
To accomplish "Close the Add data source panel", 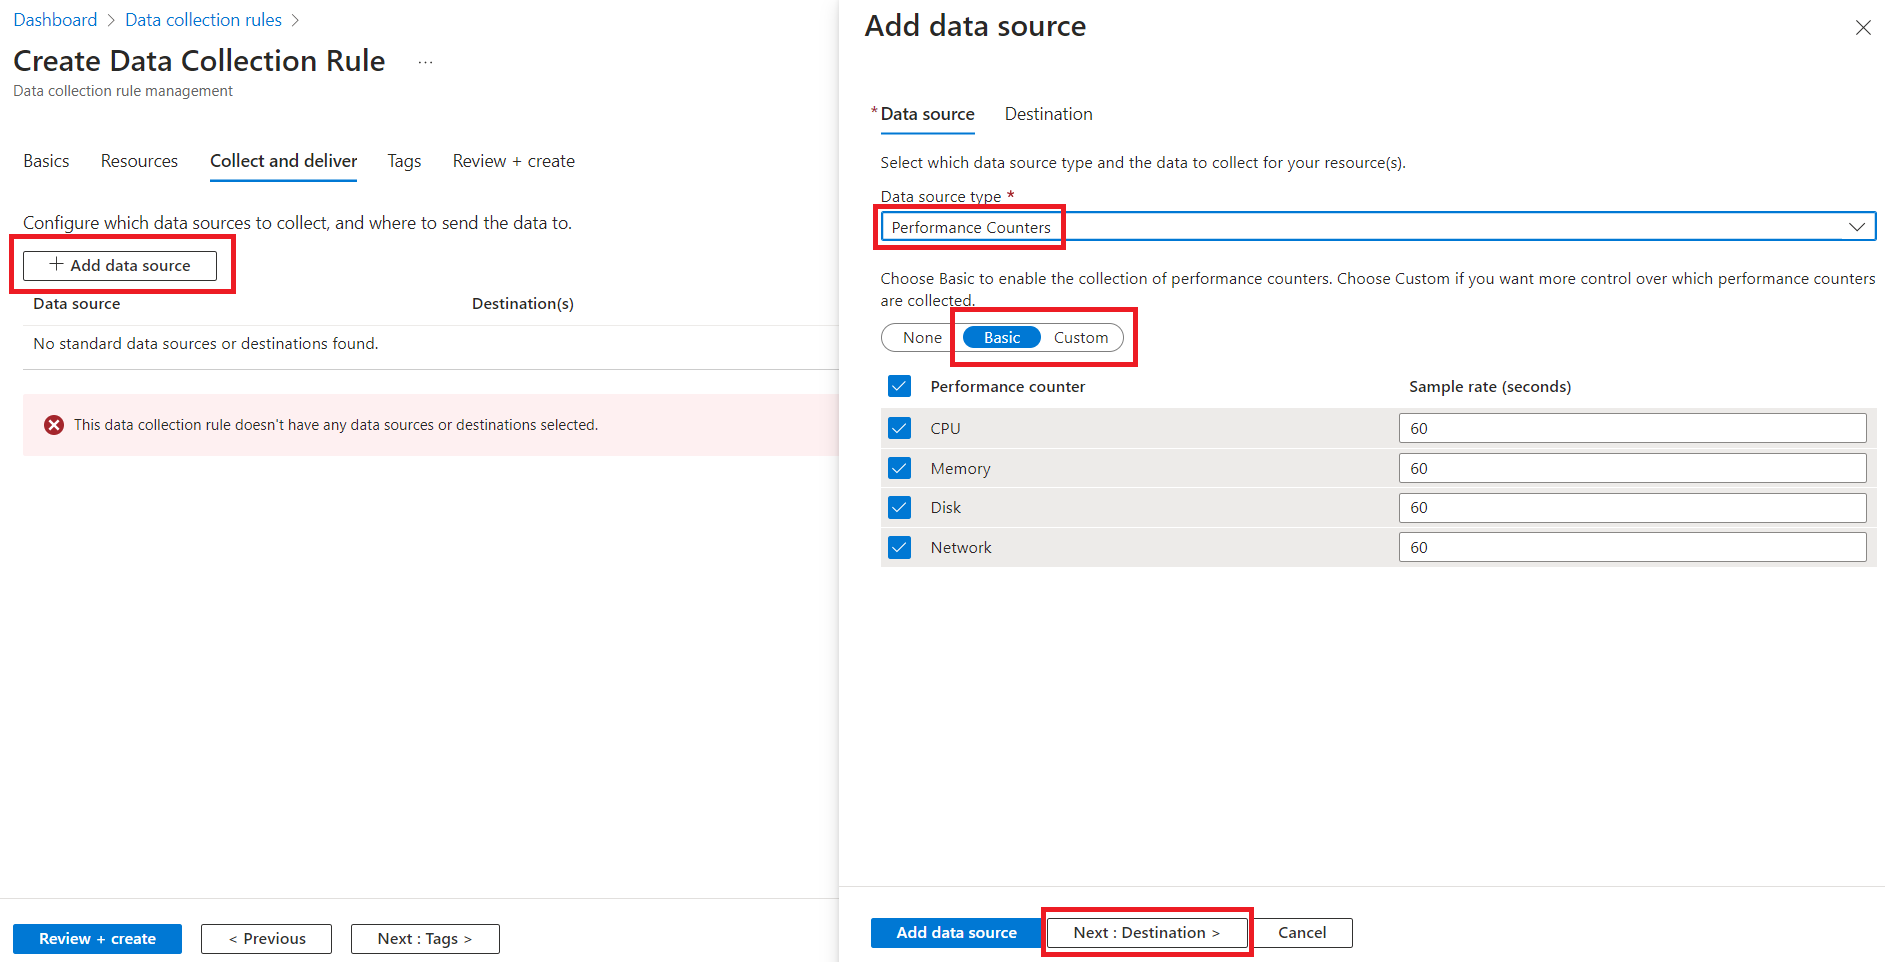I will coord(1863,28).
